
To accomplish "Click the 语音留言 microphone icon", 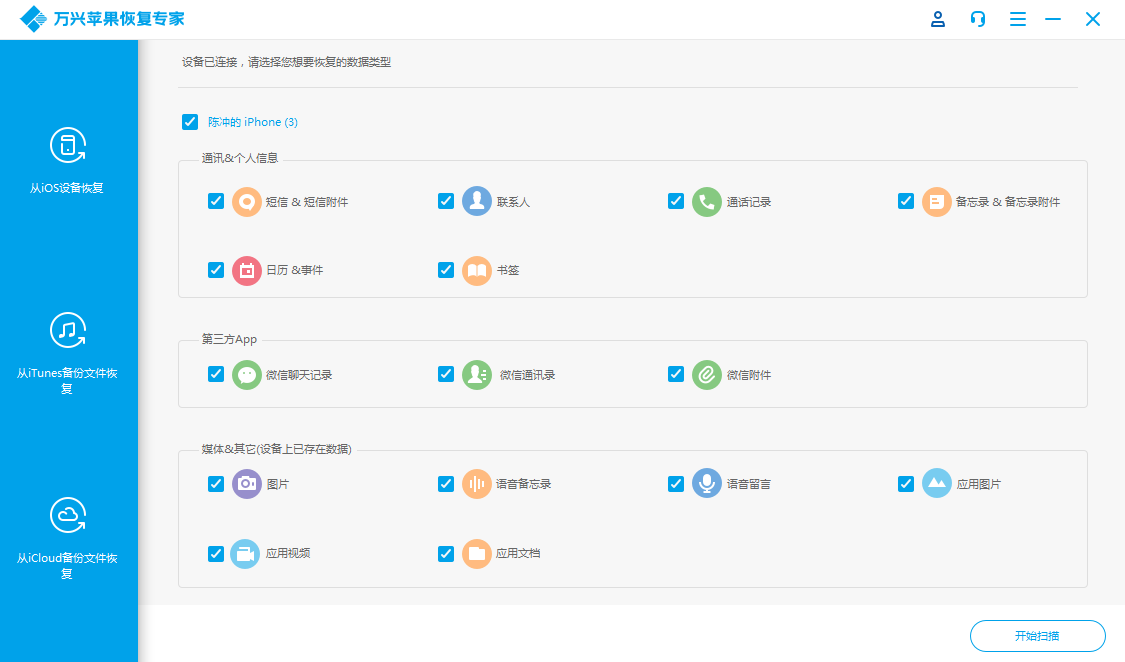I will [x=707, y=484].
